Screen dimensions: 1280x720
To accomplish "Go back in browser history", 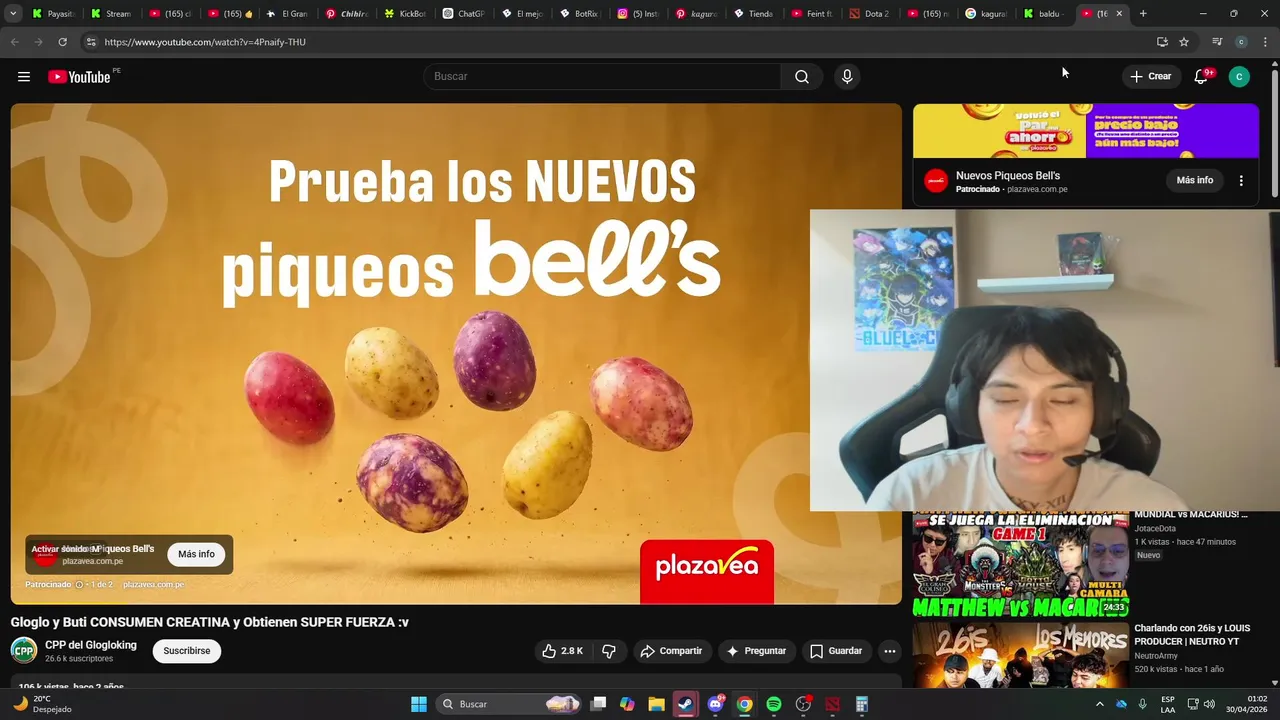I will pyautogui.click(x=14, y=42).
